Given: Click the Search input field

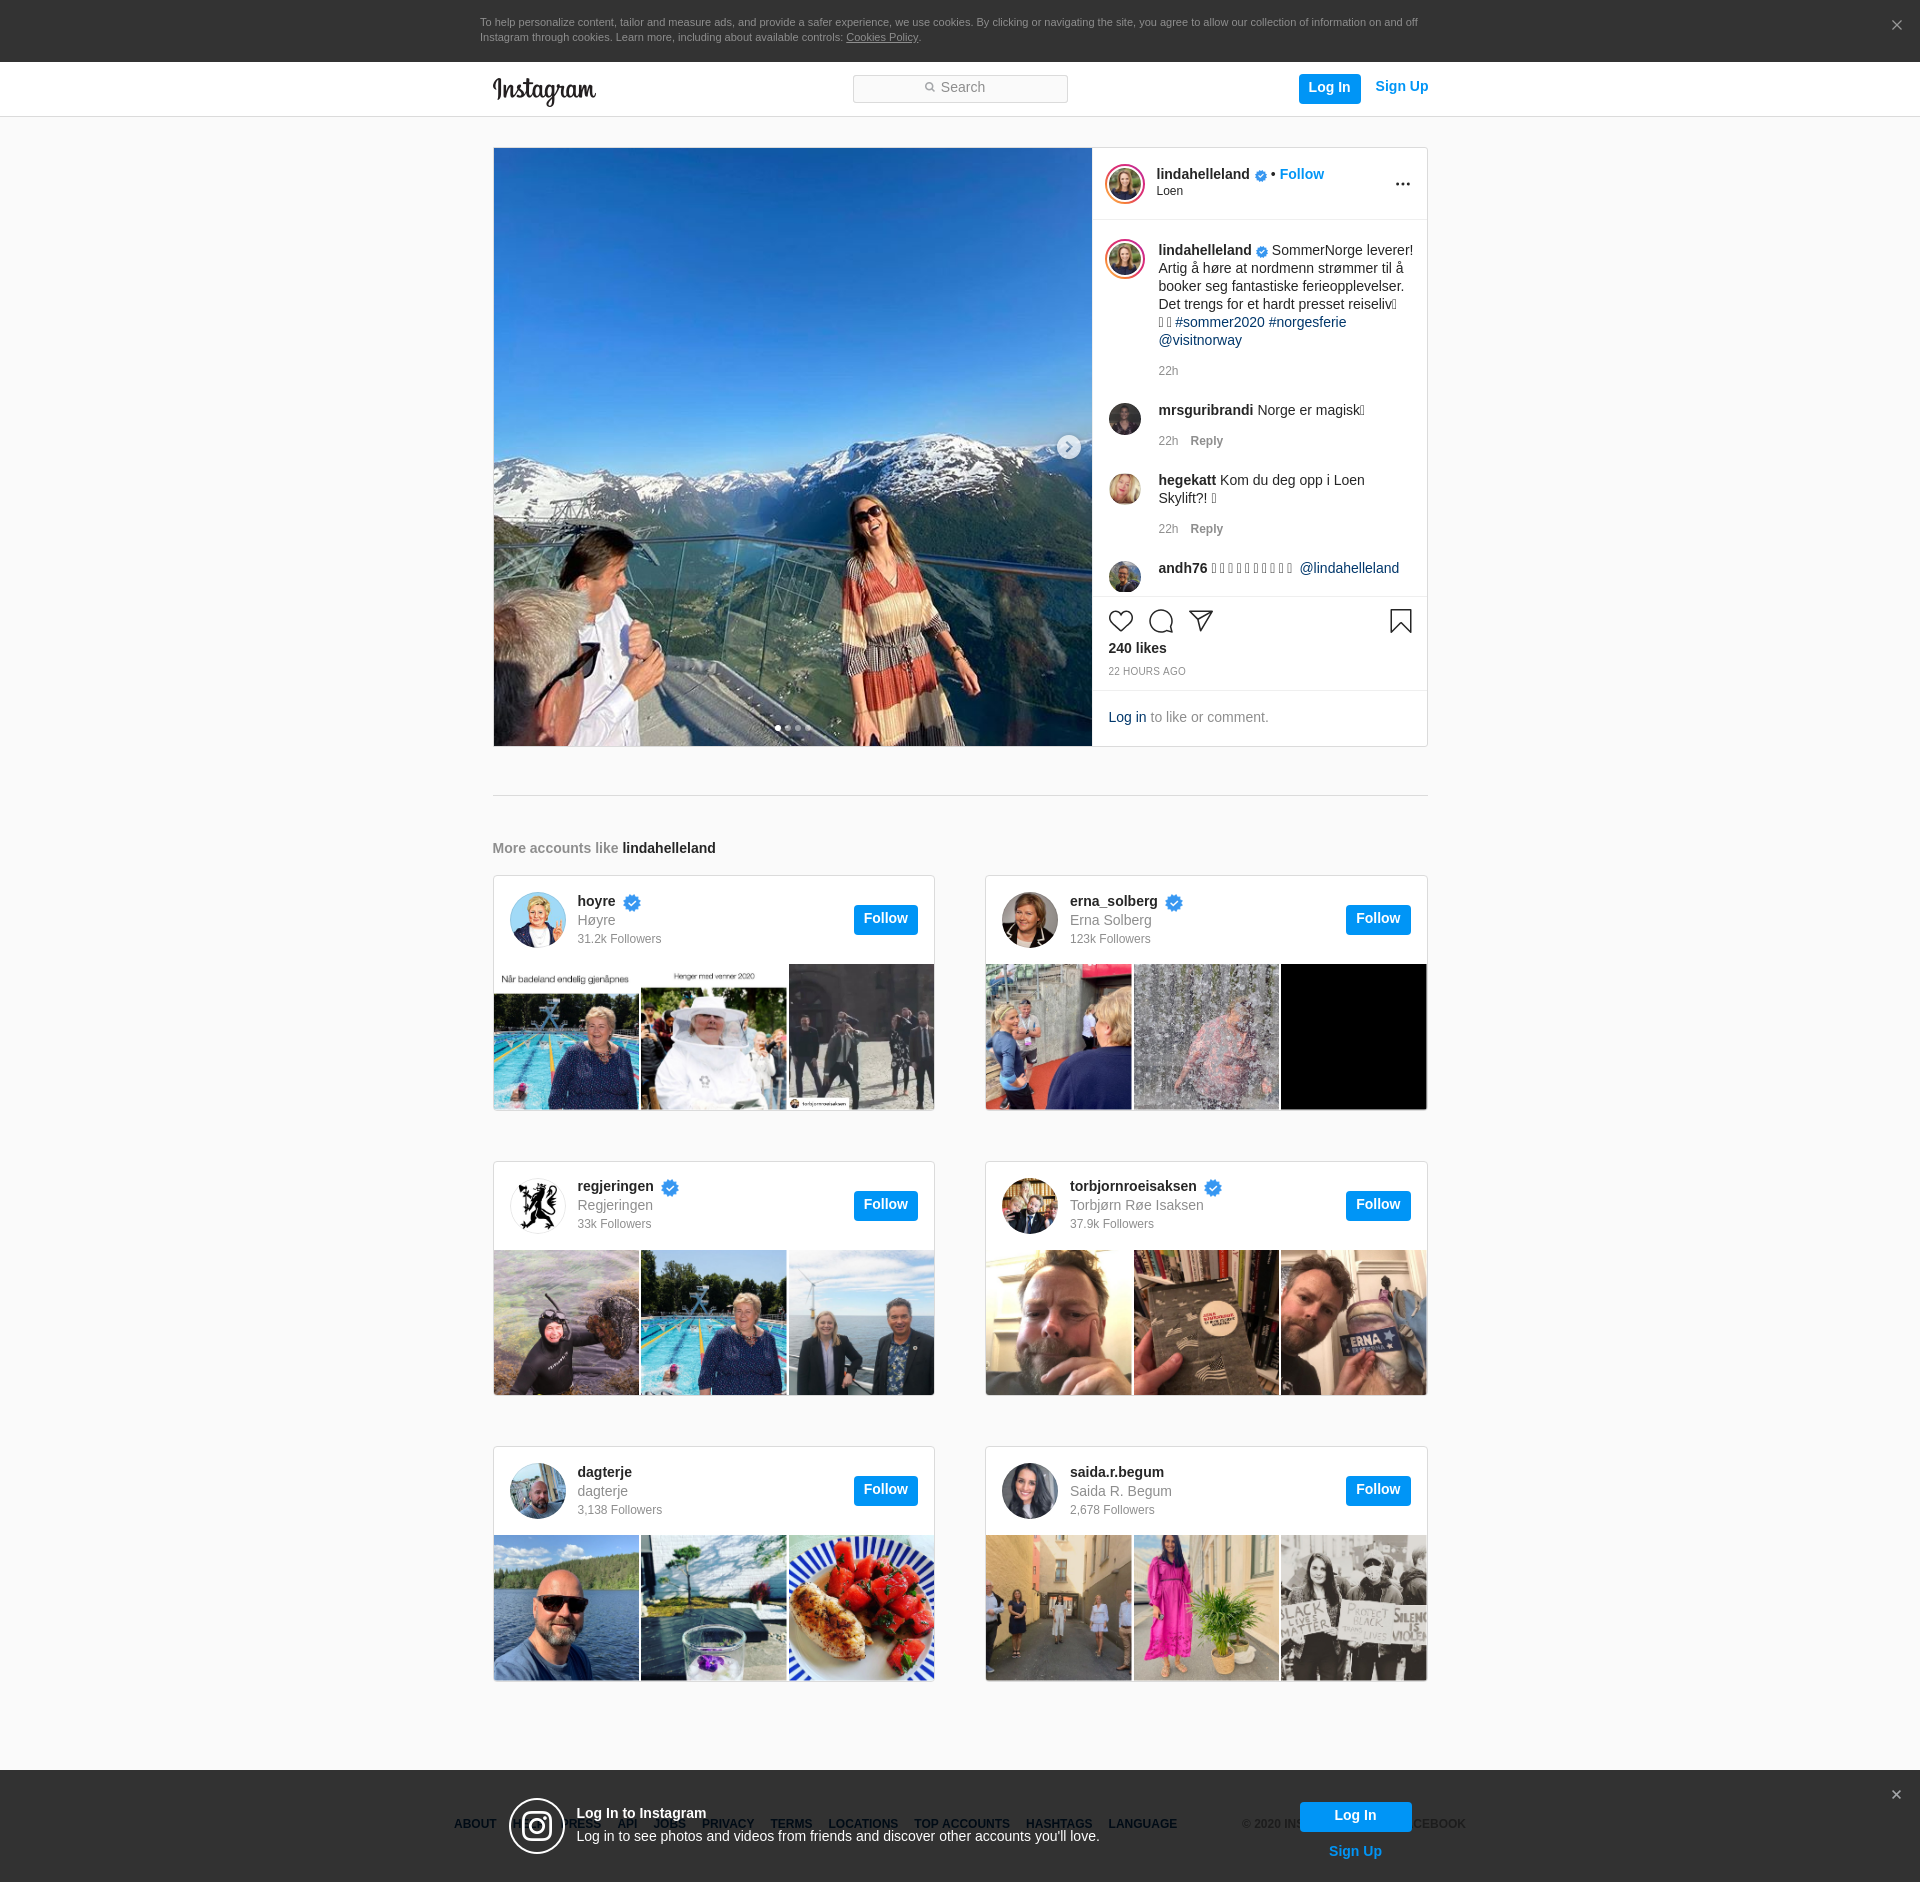Looking at the screenshot, I should coord(960,88).
